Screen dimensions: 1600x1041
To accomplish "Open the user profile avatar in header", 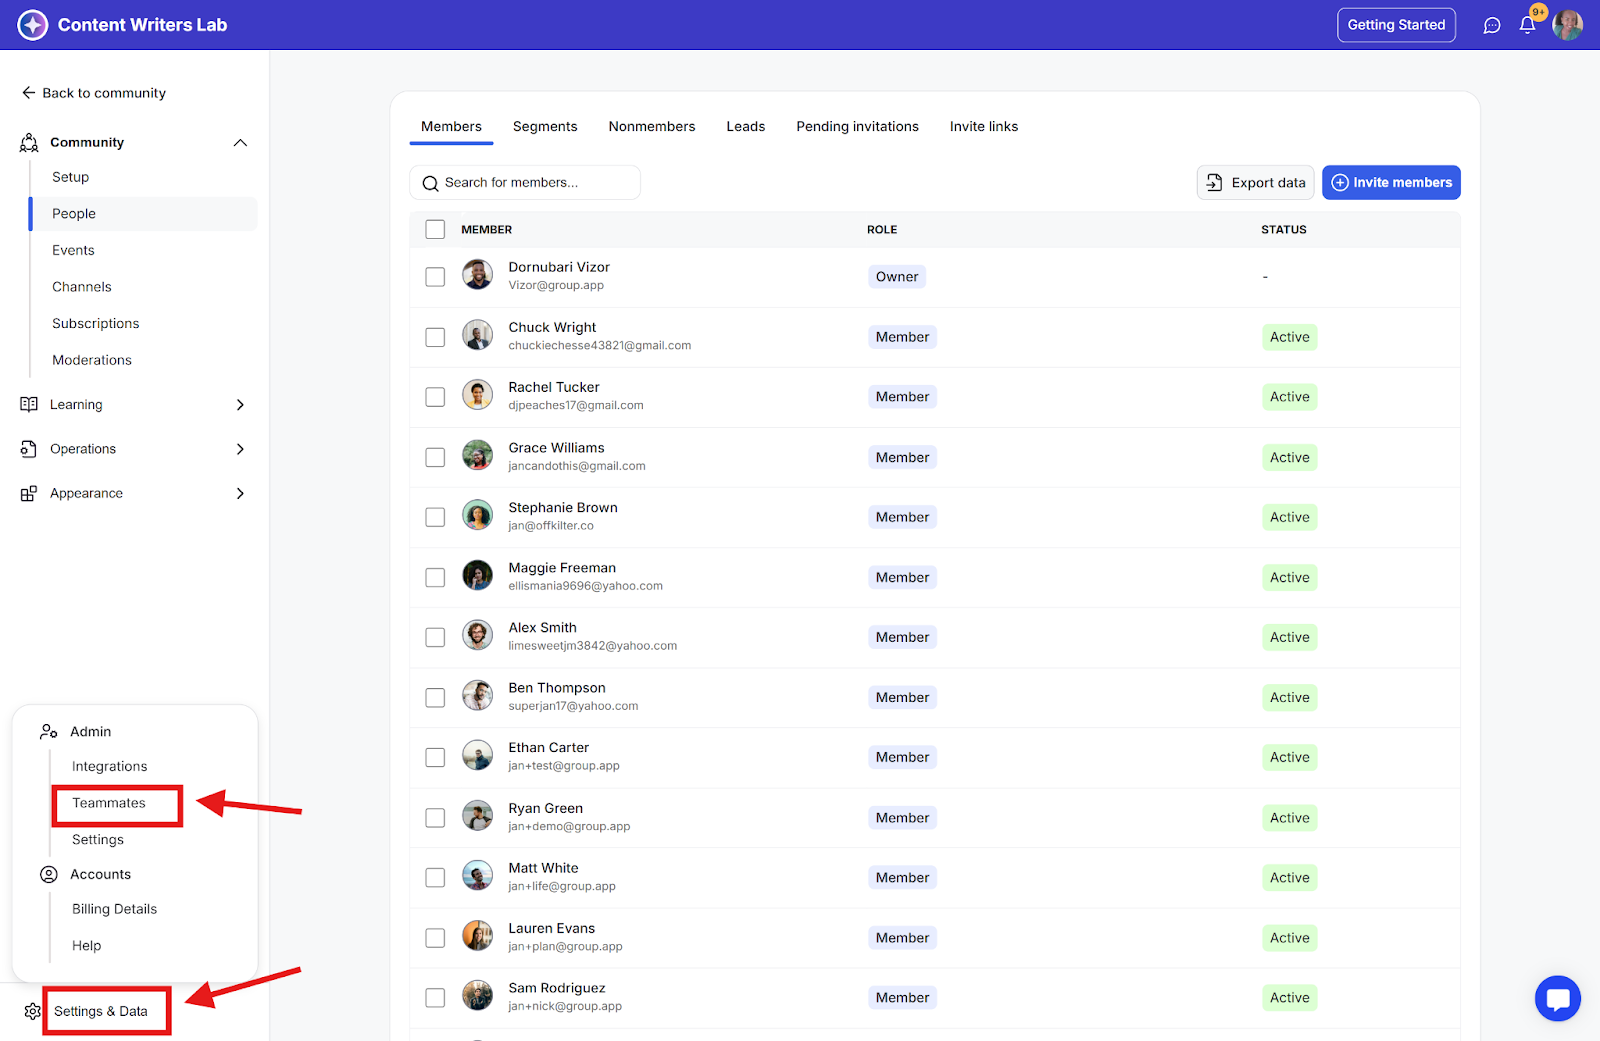I will point(1567,25).
